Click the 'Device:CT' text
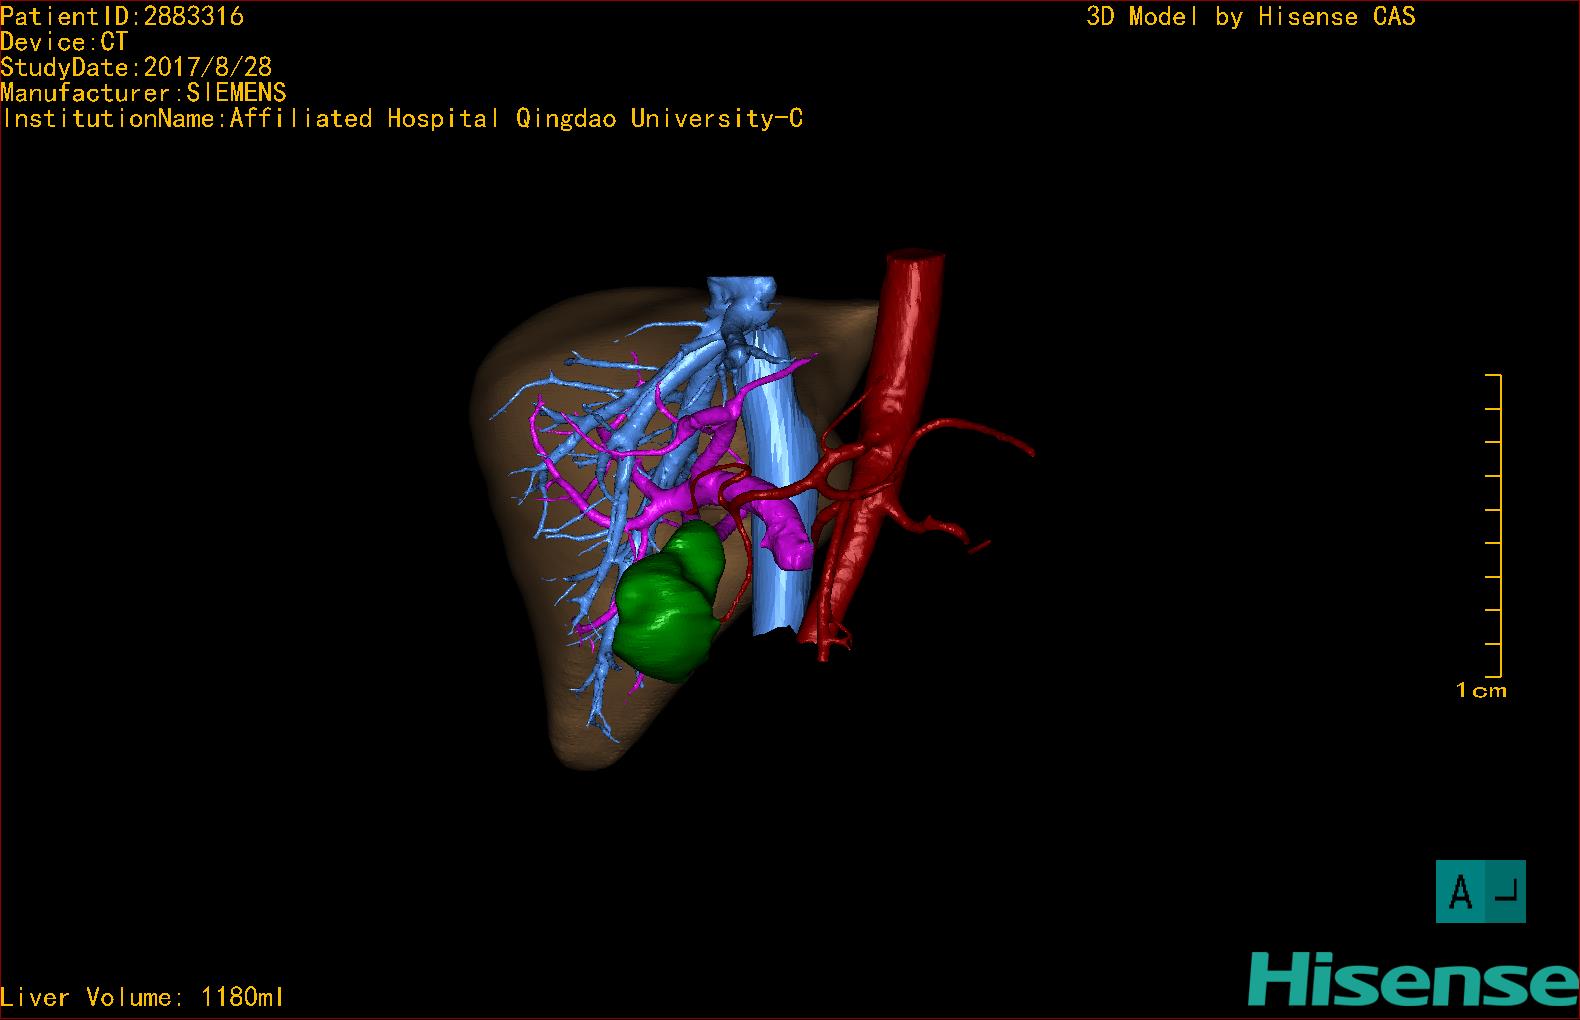The width and height of the screenshot is (1580, 1020). click(64, 42)
